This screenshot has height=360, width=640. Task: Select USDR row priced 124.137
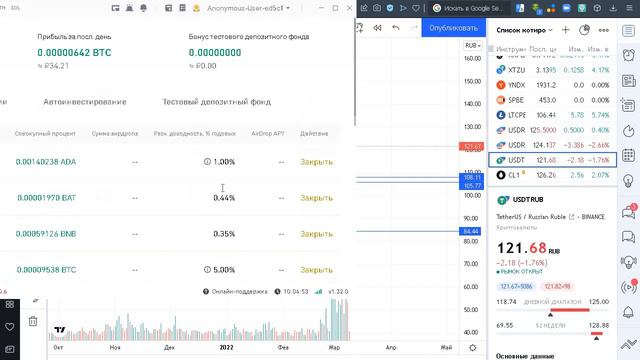click(553, 145)
